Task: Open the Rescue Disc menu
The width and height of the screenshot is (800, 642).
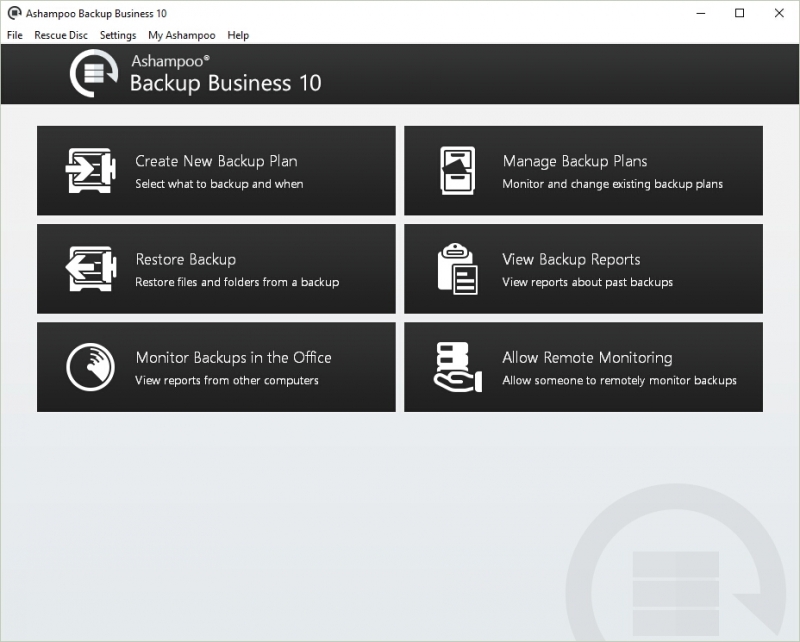Action: [61, 35]
